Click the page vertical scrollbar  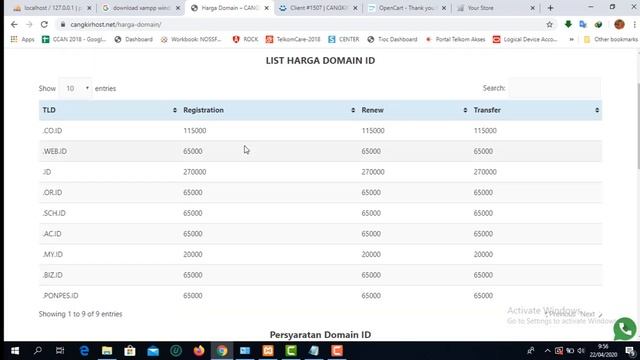(x=638, y=126)
